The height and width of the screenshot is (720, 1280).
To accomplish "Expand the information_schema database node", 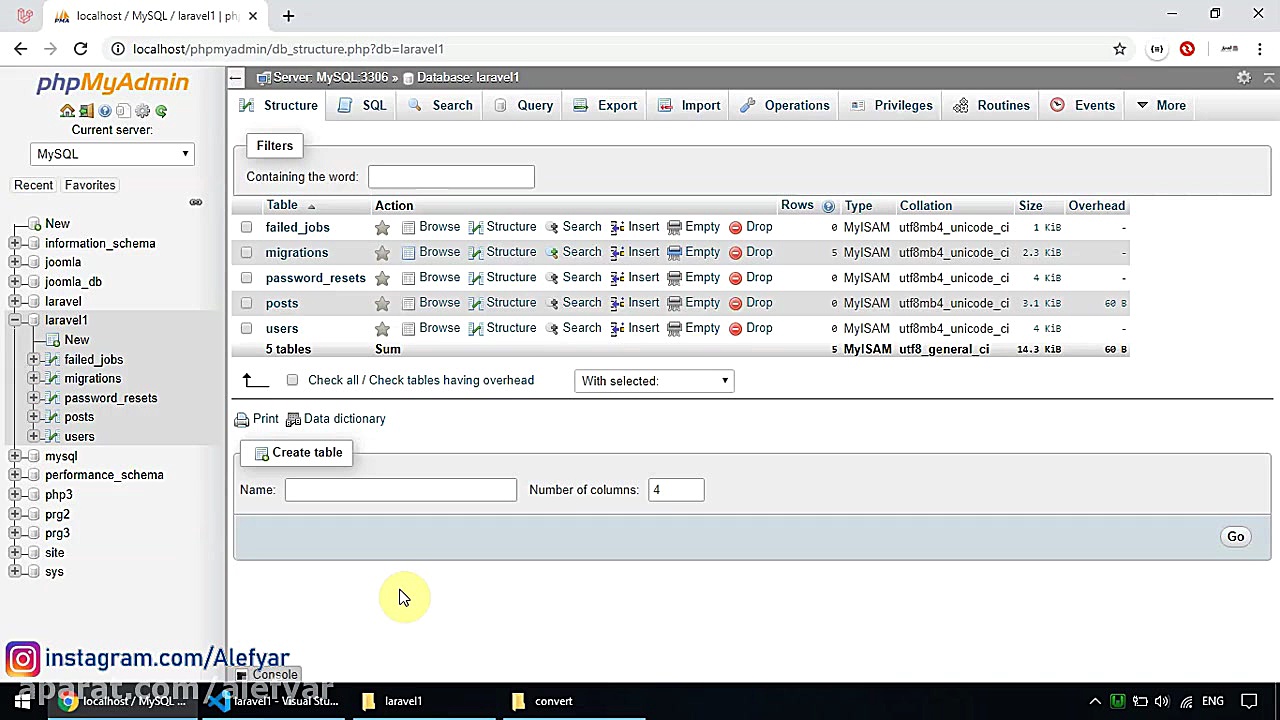I will pos(15,243).
